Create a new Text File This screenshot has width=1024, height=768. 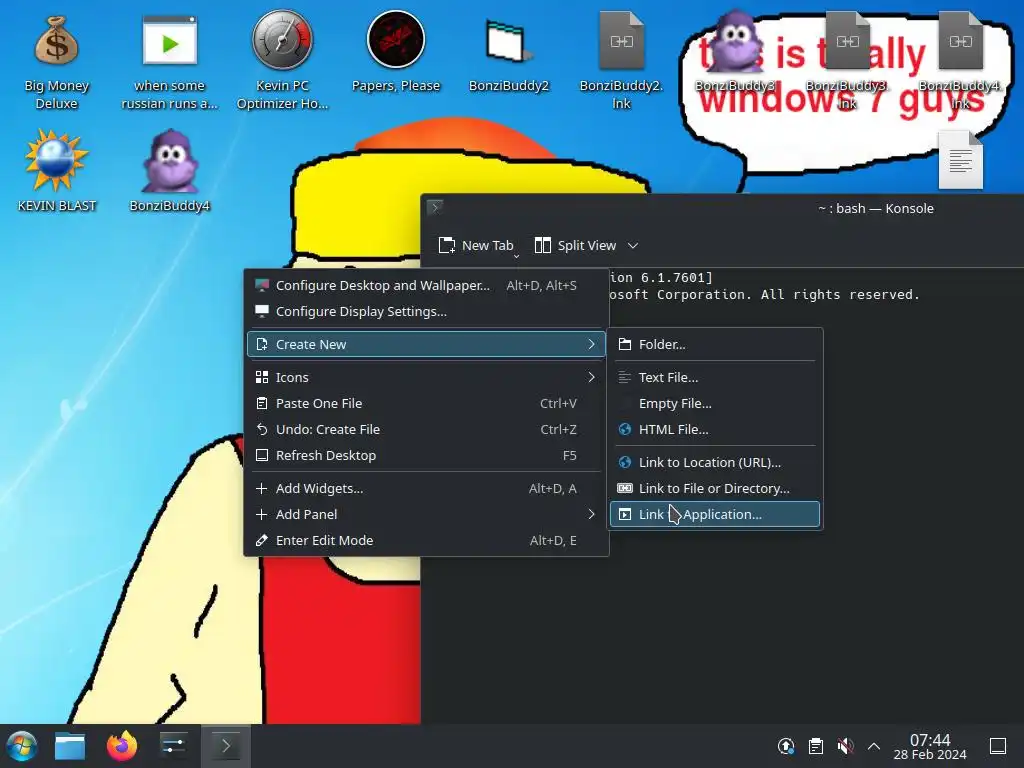(715, 377)
